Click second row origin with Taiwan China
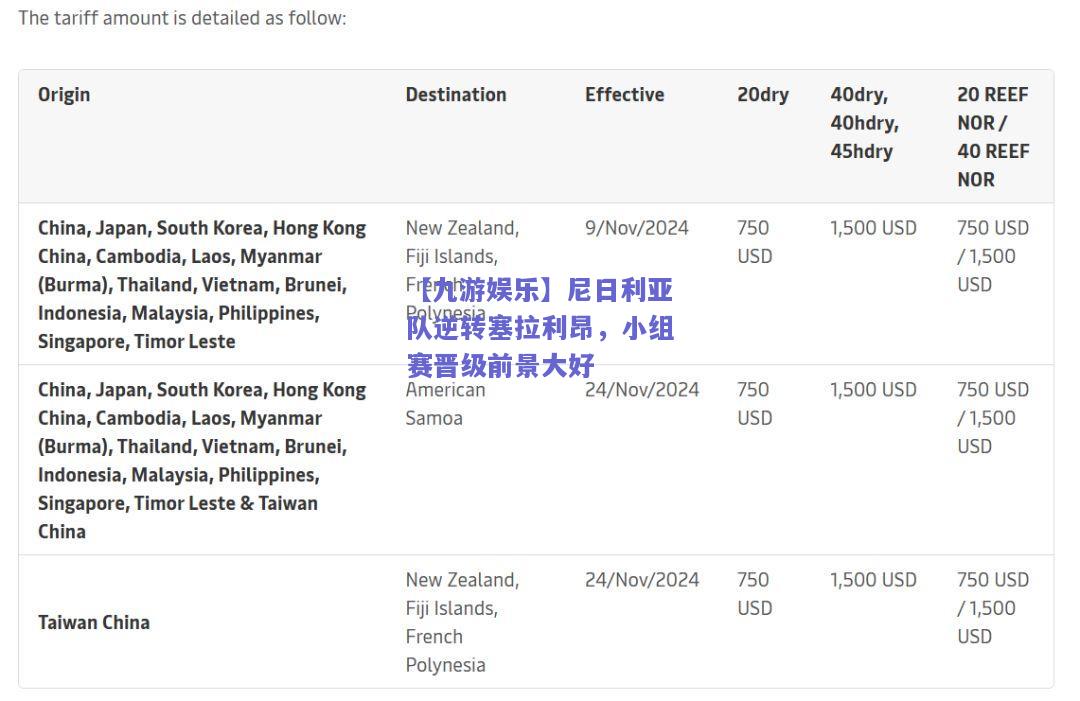1080x701 pixels. (201, 460)
